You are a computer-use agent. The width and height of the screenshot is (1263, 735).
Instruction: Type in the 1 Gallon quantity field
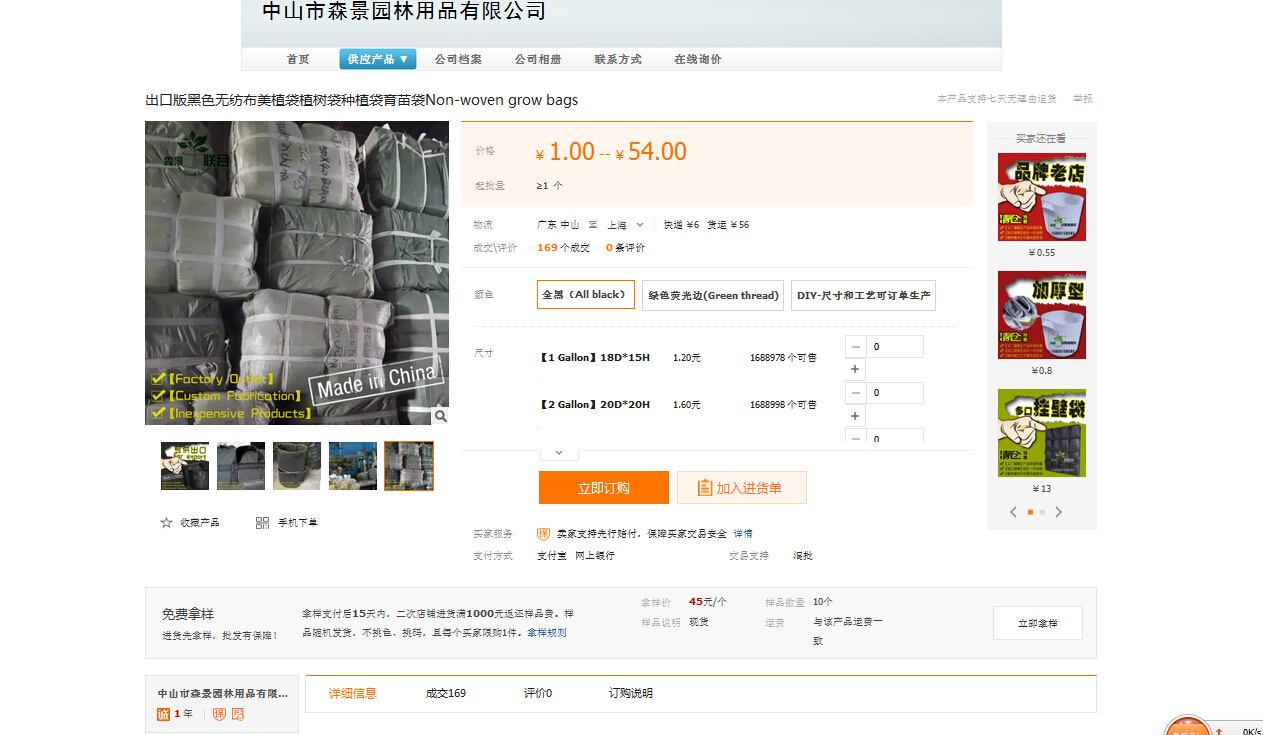pos(895,347)
